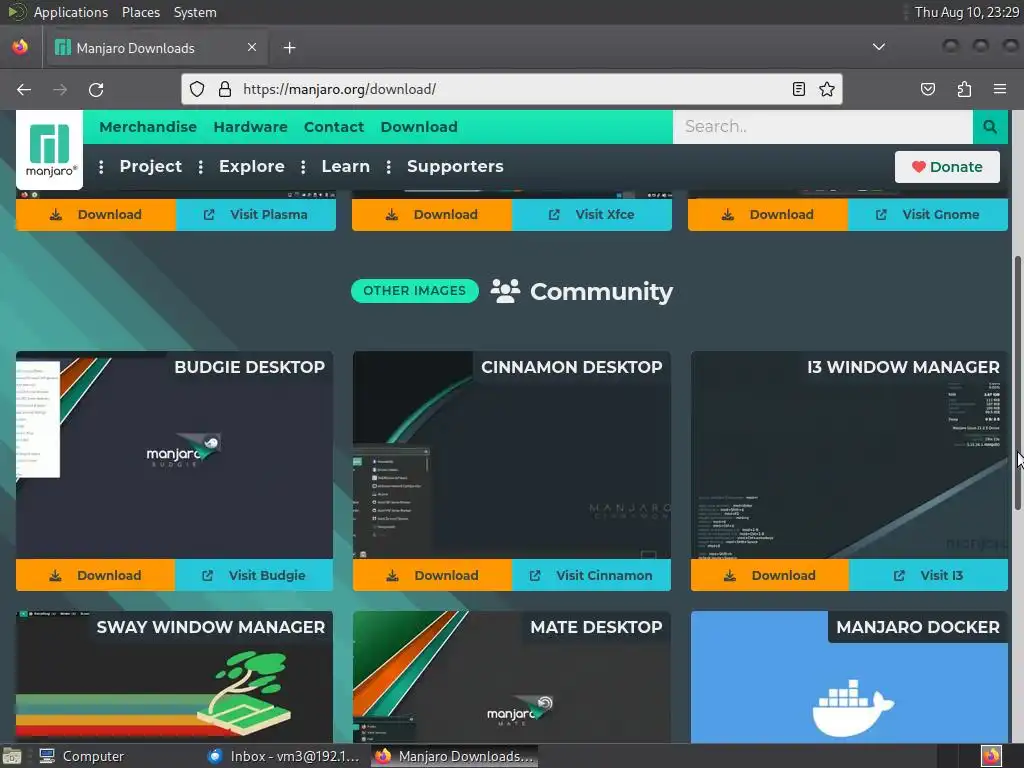The image size is (1024, 768).
Task: Click the Manjaro logo in the site header
Action: (x=50, y=150)
